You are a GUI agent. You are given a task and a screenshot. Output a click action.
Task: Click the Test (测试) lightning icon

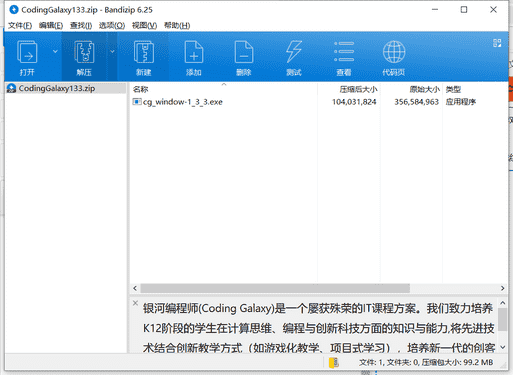[294, 52]
